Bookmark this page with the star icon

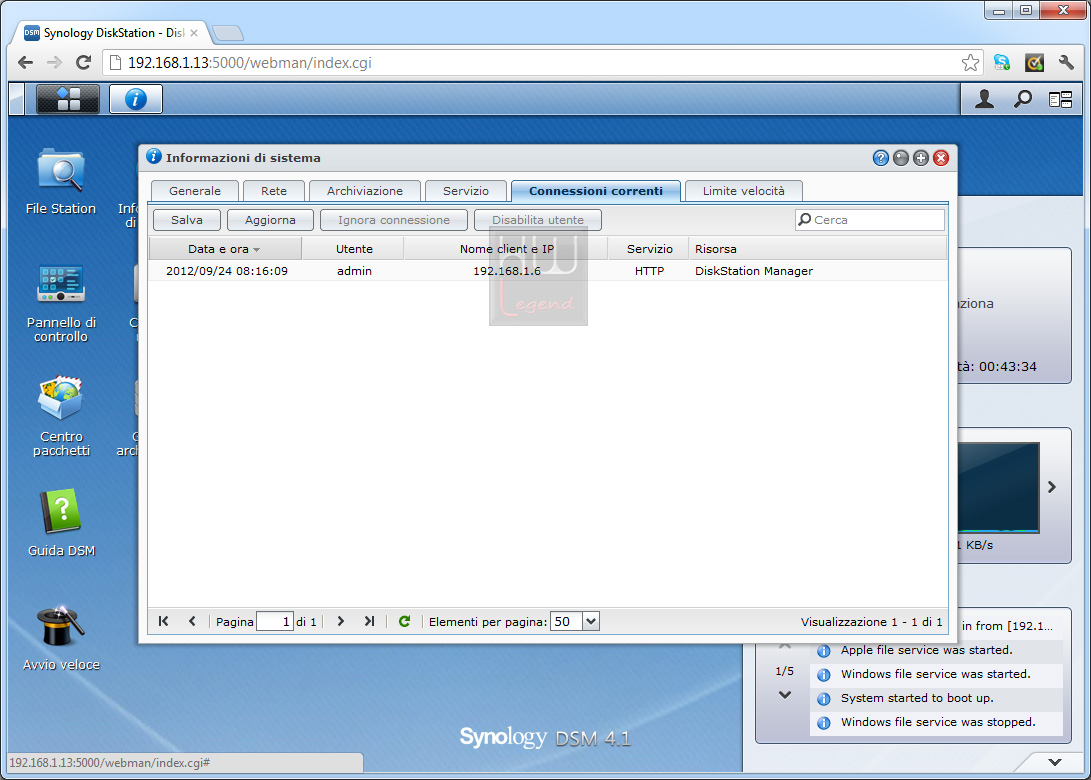[x=970, y=63]
